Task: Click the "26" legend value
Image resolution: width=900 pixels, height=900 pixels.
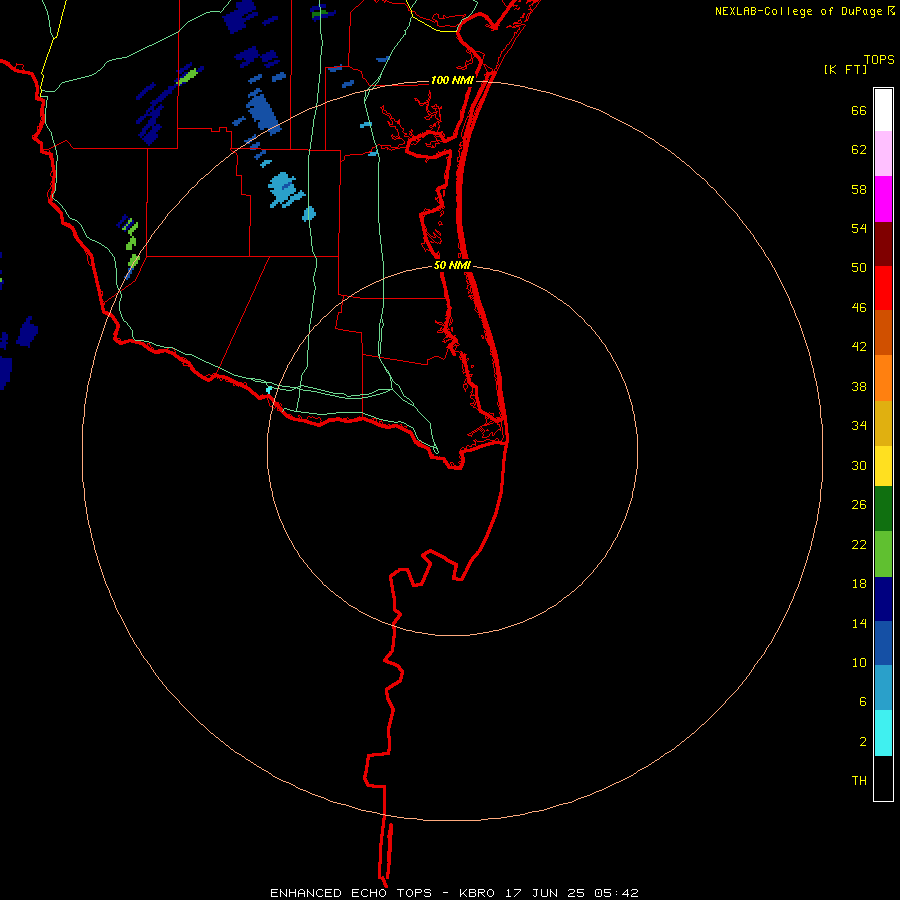Action: [x=859, y=505]
